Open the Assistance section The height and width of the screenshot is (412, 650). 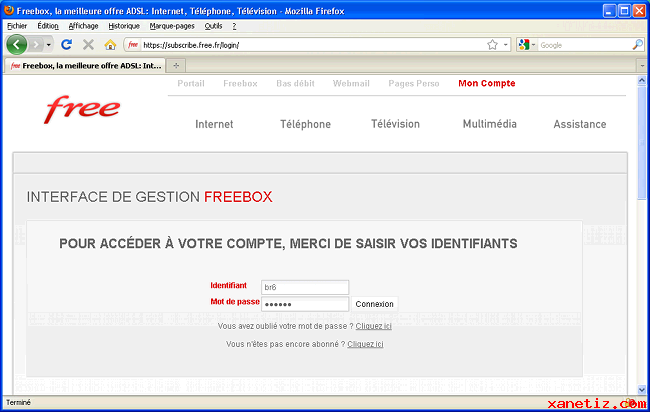point(580,124)
